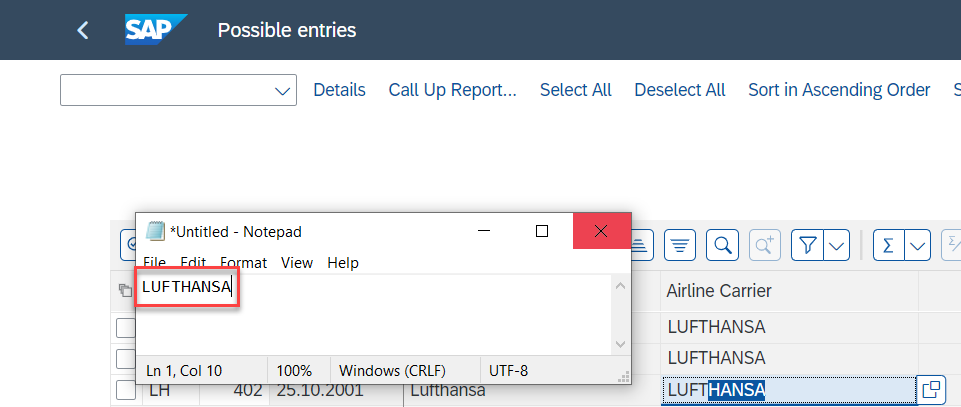The width and height of the screenshot is (961, 407).
Task: Click the highlighted LUFTHANSA input cell
Action: click(788, 390)
